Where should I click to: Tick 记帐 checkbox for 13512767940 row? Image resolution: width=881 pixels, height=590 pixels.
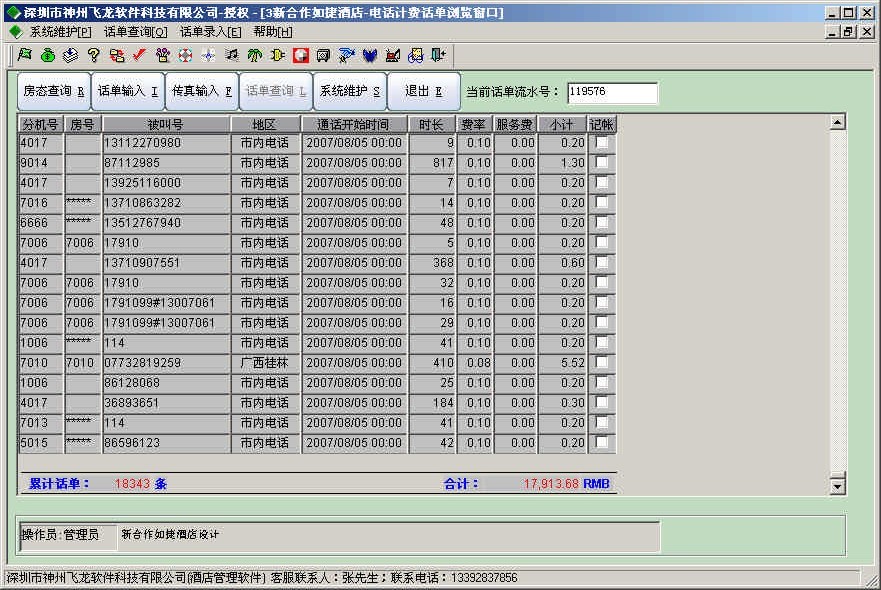pyautogui.click(x=602, y=223)
